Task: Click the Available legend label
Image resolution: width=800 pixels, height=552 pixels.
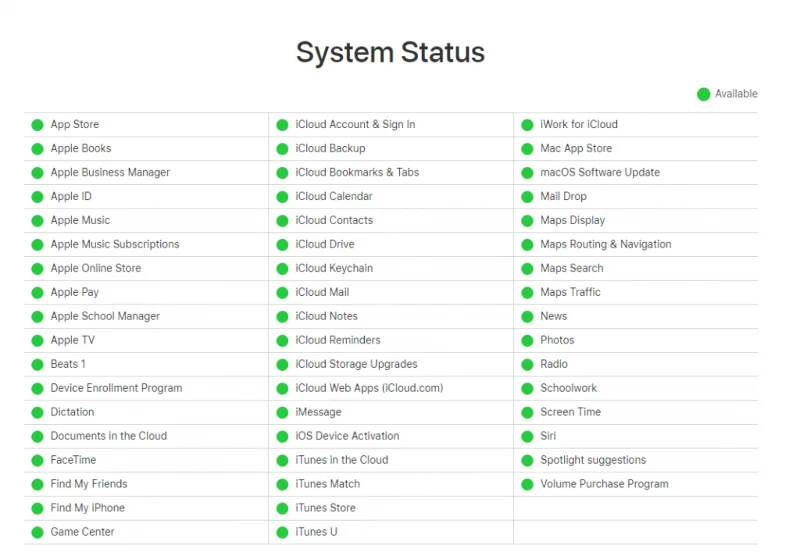Action: pos(736,94)
